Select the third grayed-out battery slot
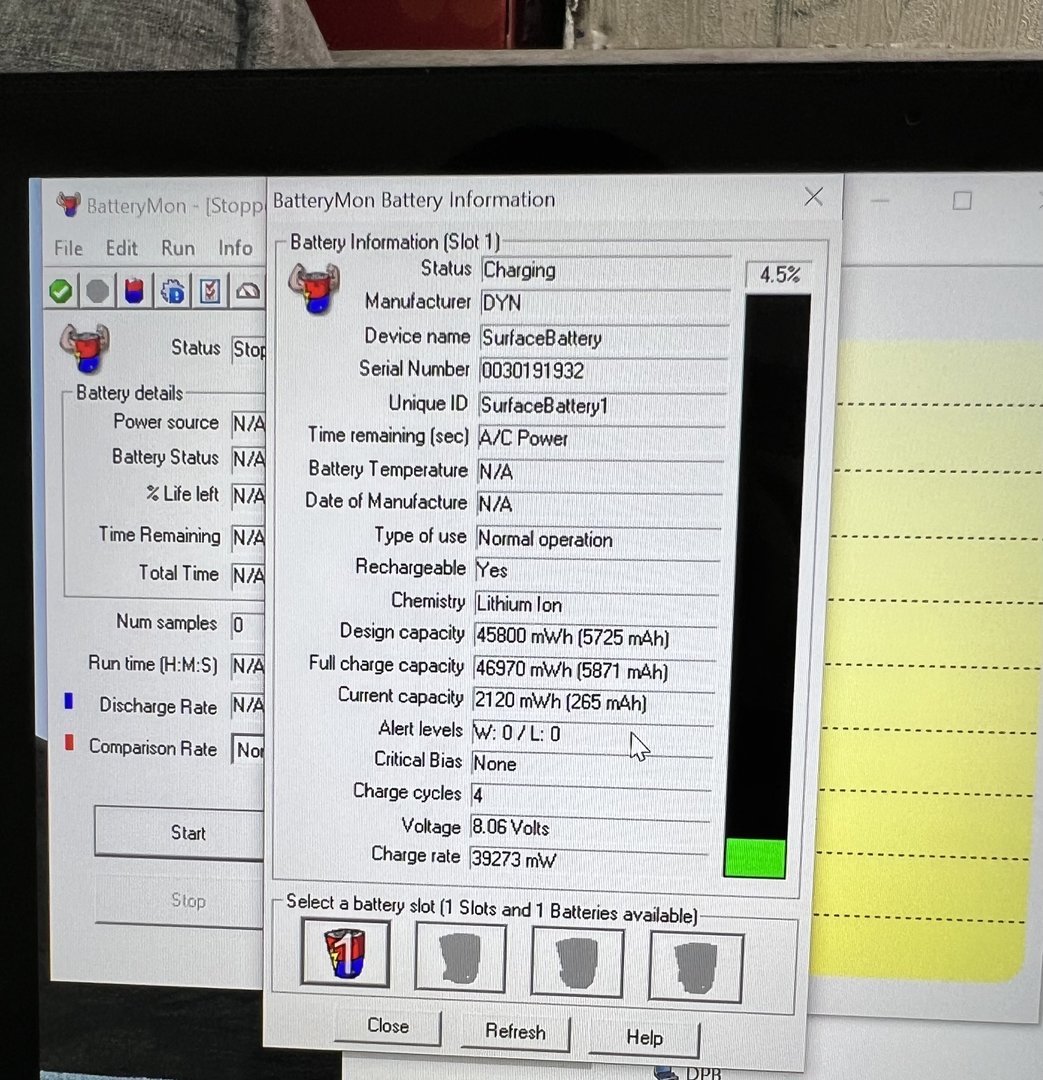Image resolution: width=1043 pixels, height=1080 pixels. (577, 962)
